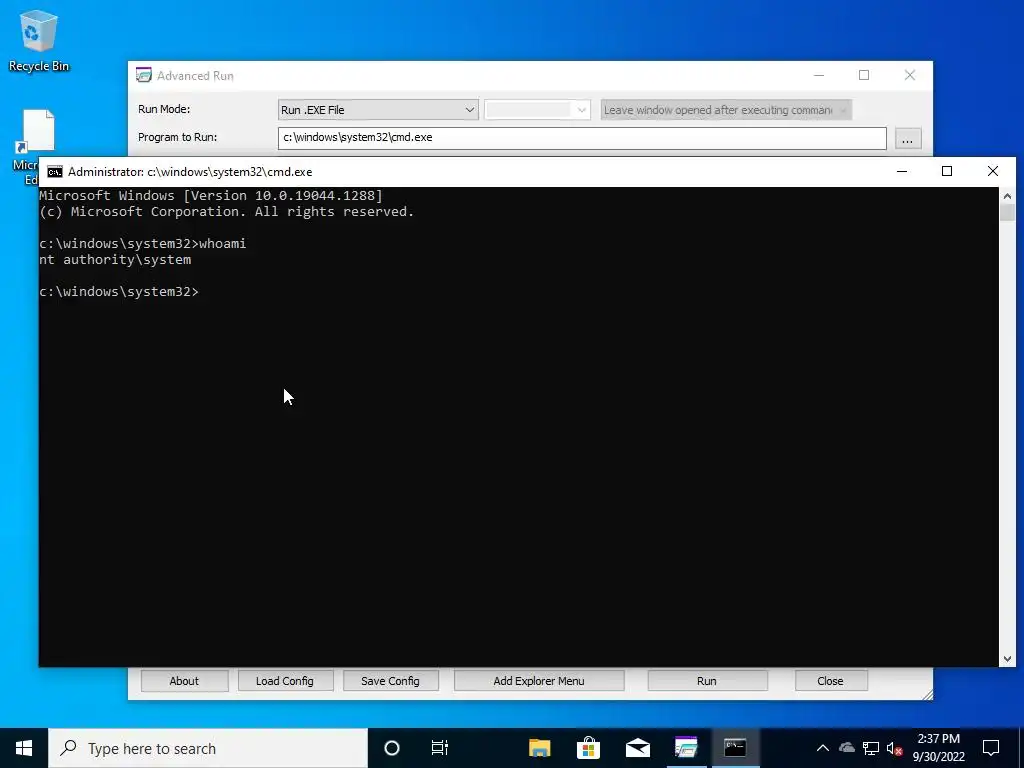Open the Run Mode dropdown
The height and width of the screenshot is (768, 1024).
click(x=378, y=110)
